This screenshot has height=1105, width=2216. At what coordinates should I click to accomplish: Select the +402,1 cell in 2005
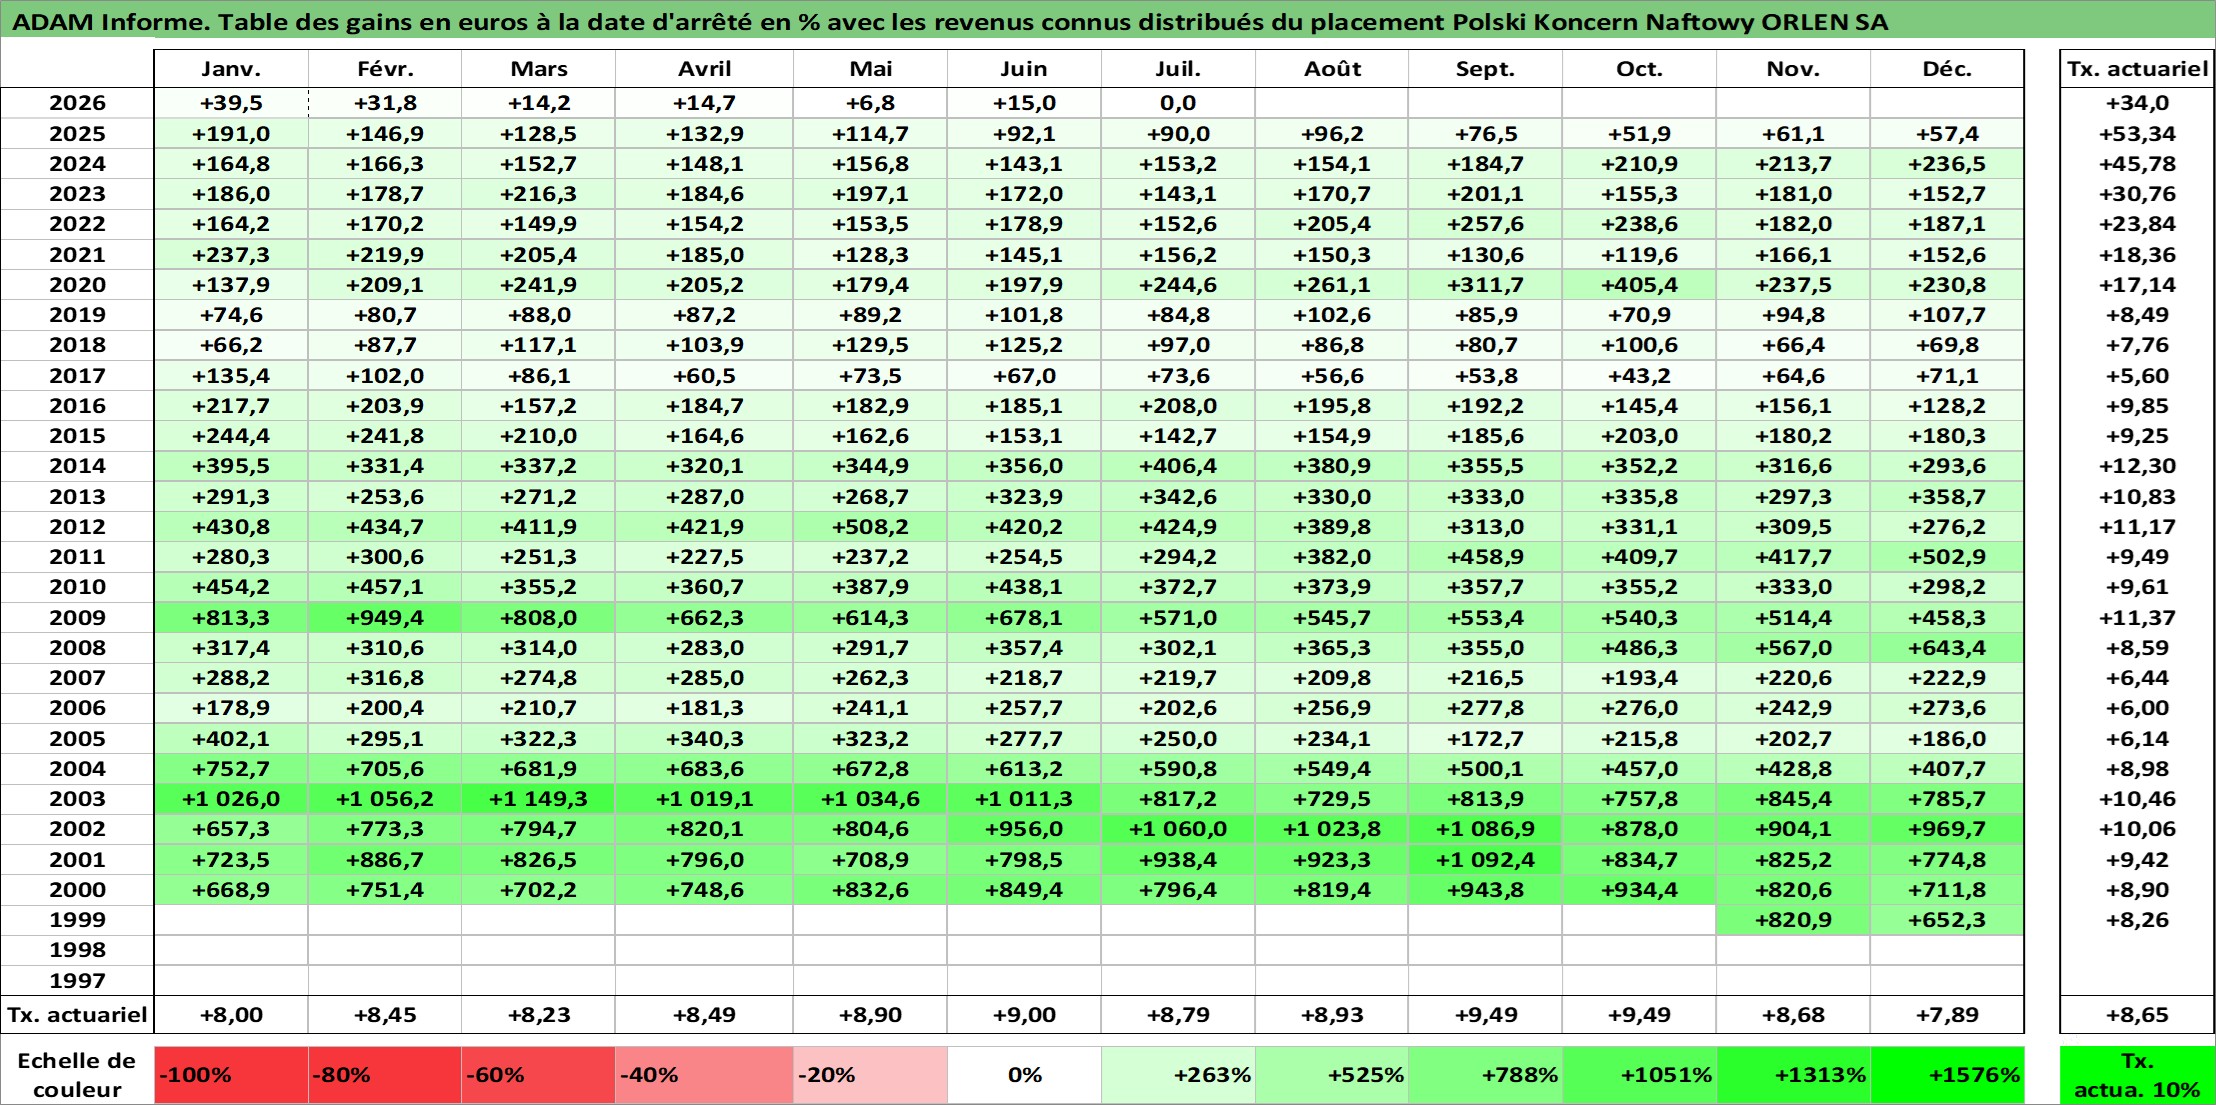click(231, 738)
